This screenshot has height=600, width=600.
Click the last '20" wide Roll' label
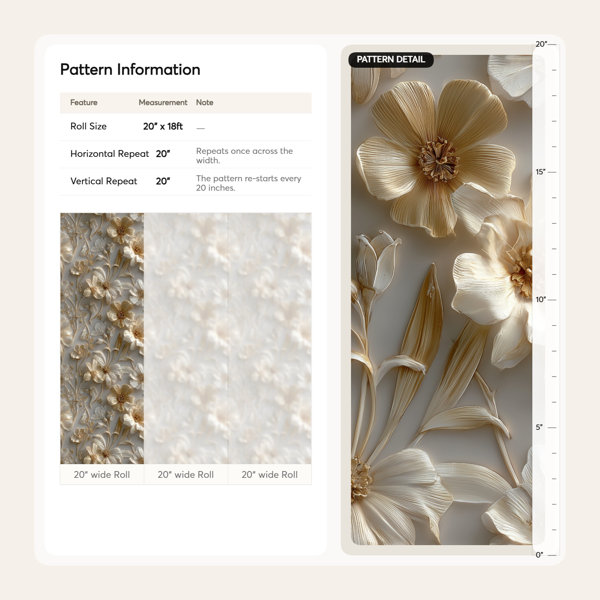coord(270,474)
